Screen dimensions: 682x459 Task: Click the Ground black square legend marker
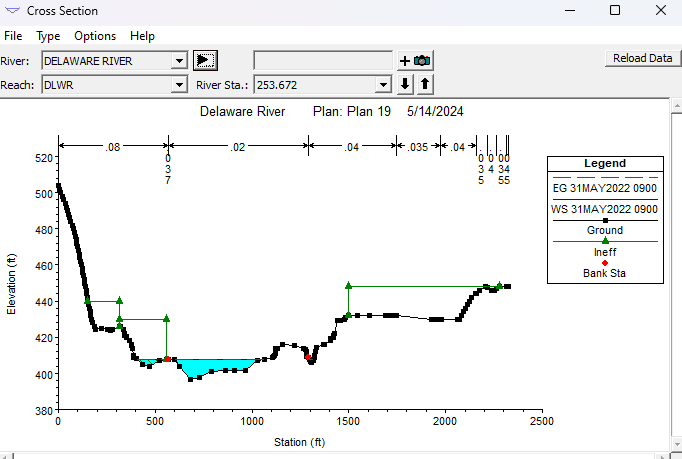coord(605,220)
